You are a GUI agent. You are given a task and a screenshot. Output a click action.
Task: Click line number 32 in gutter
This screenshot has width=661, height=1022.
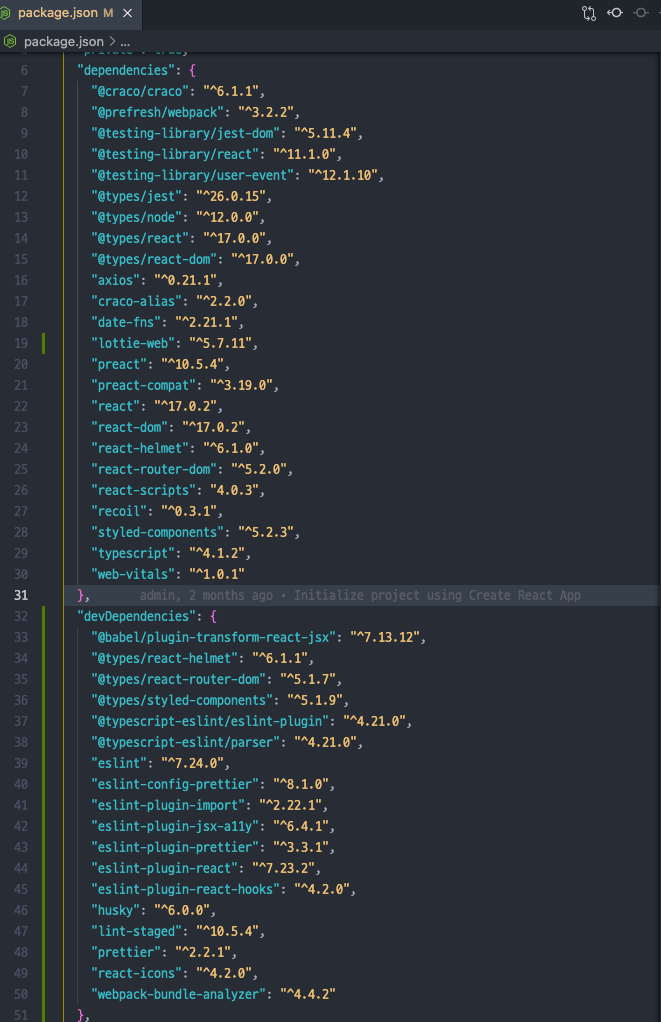point(21,616)
